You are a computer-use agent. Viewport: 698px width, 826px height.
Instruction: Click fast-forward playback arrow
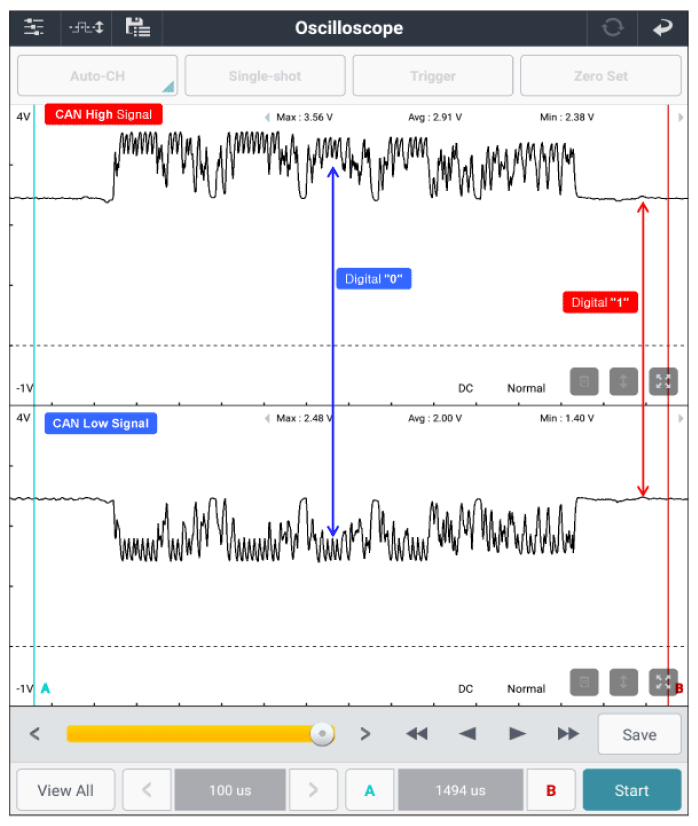[x=568, y=734]
